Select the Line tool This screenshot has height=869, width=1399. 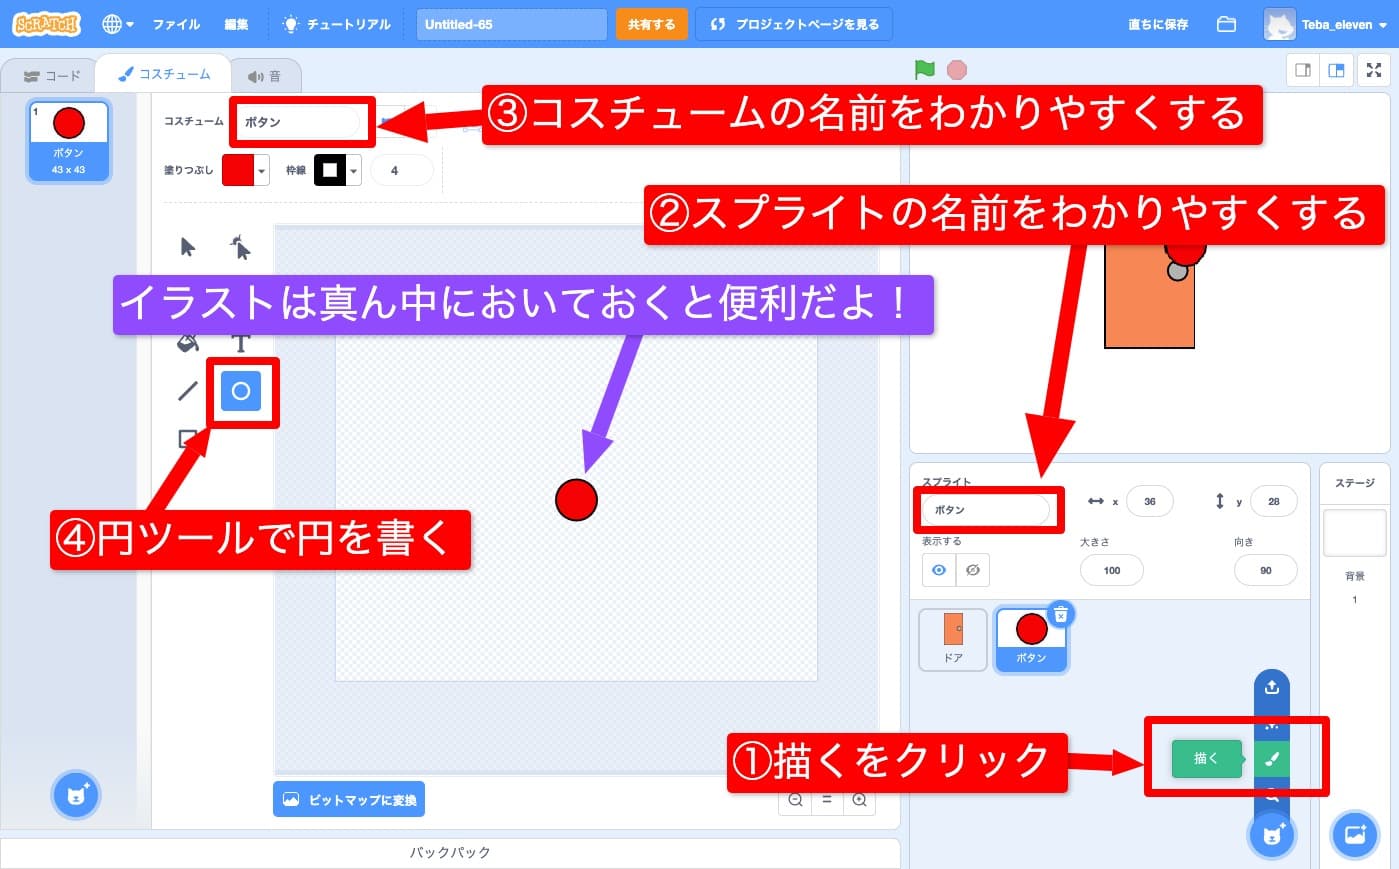click(186, 392)
